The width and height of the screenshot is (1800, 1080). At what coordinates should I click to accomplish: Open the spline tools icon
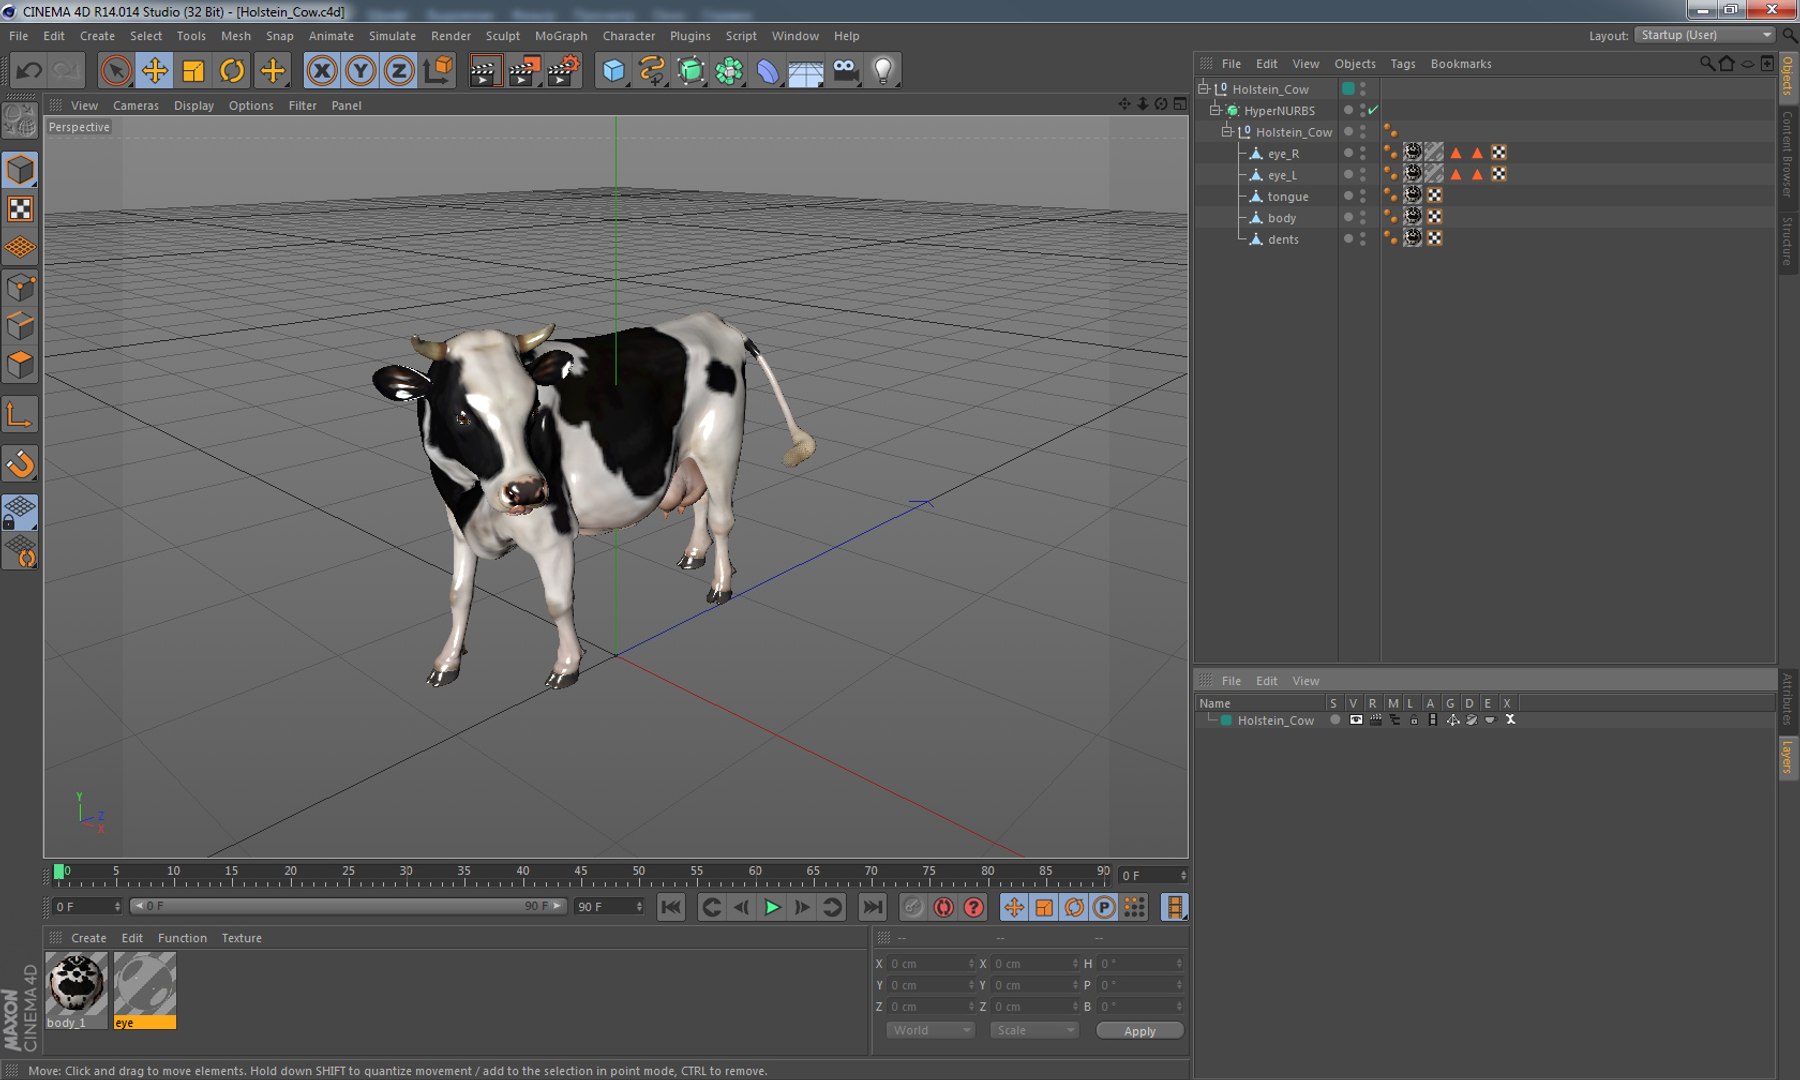[652, 71]
